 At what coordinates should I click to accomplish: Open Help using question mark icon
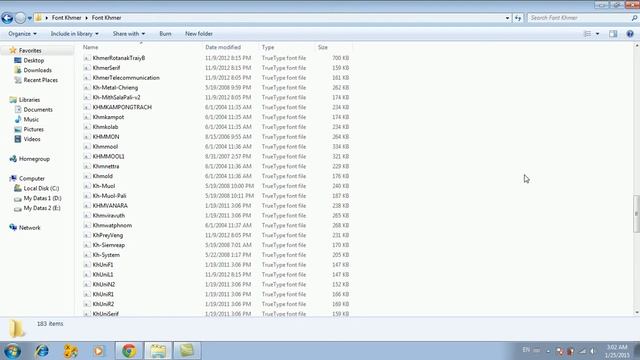(x=630, y=34)
